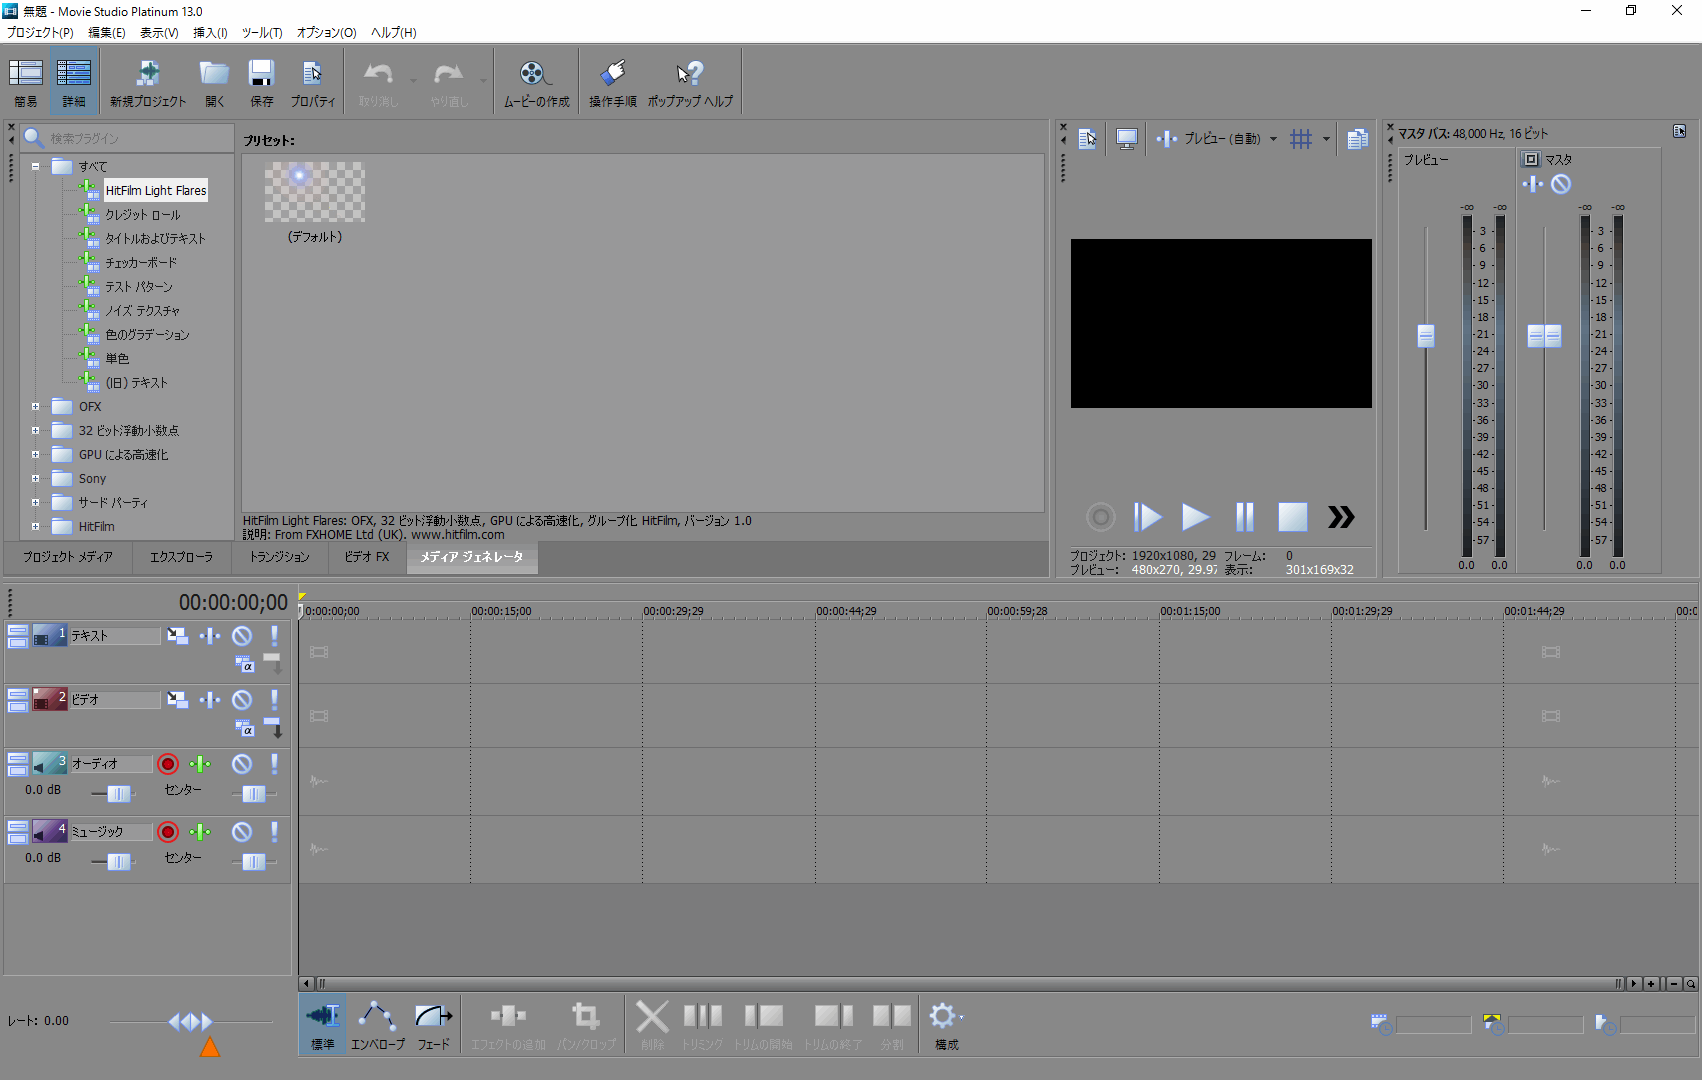
Task: Toggle preview on external monitor icon
Action: click(x=1127, y=139)
